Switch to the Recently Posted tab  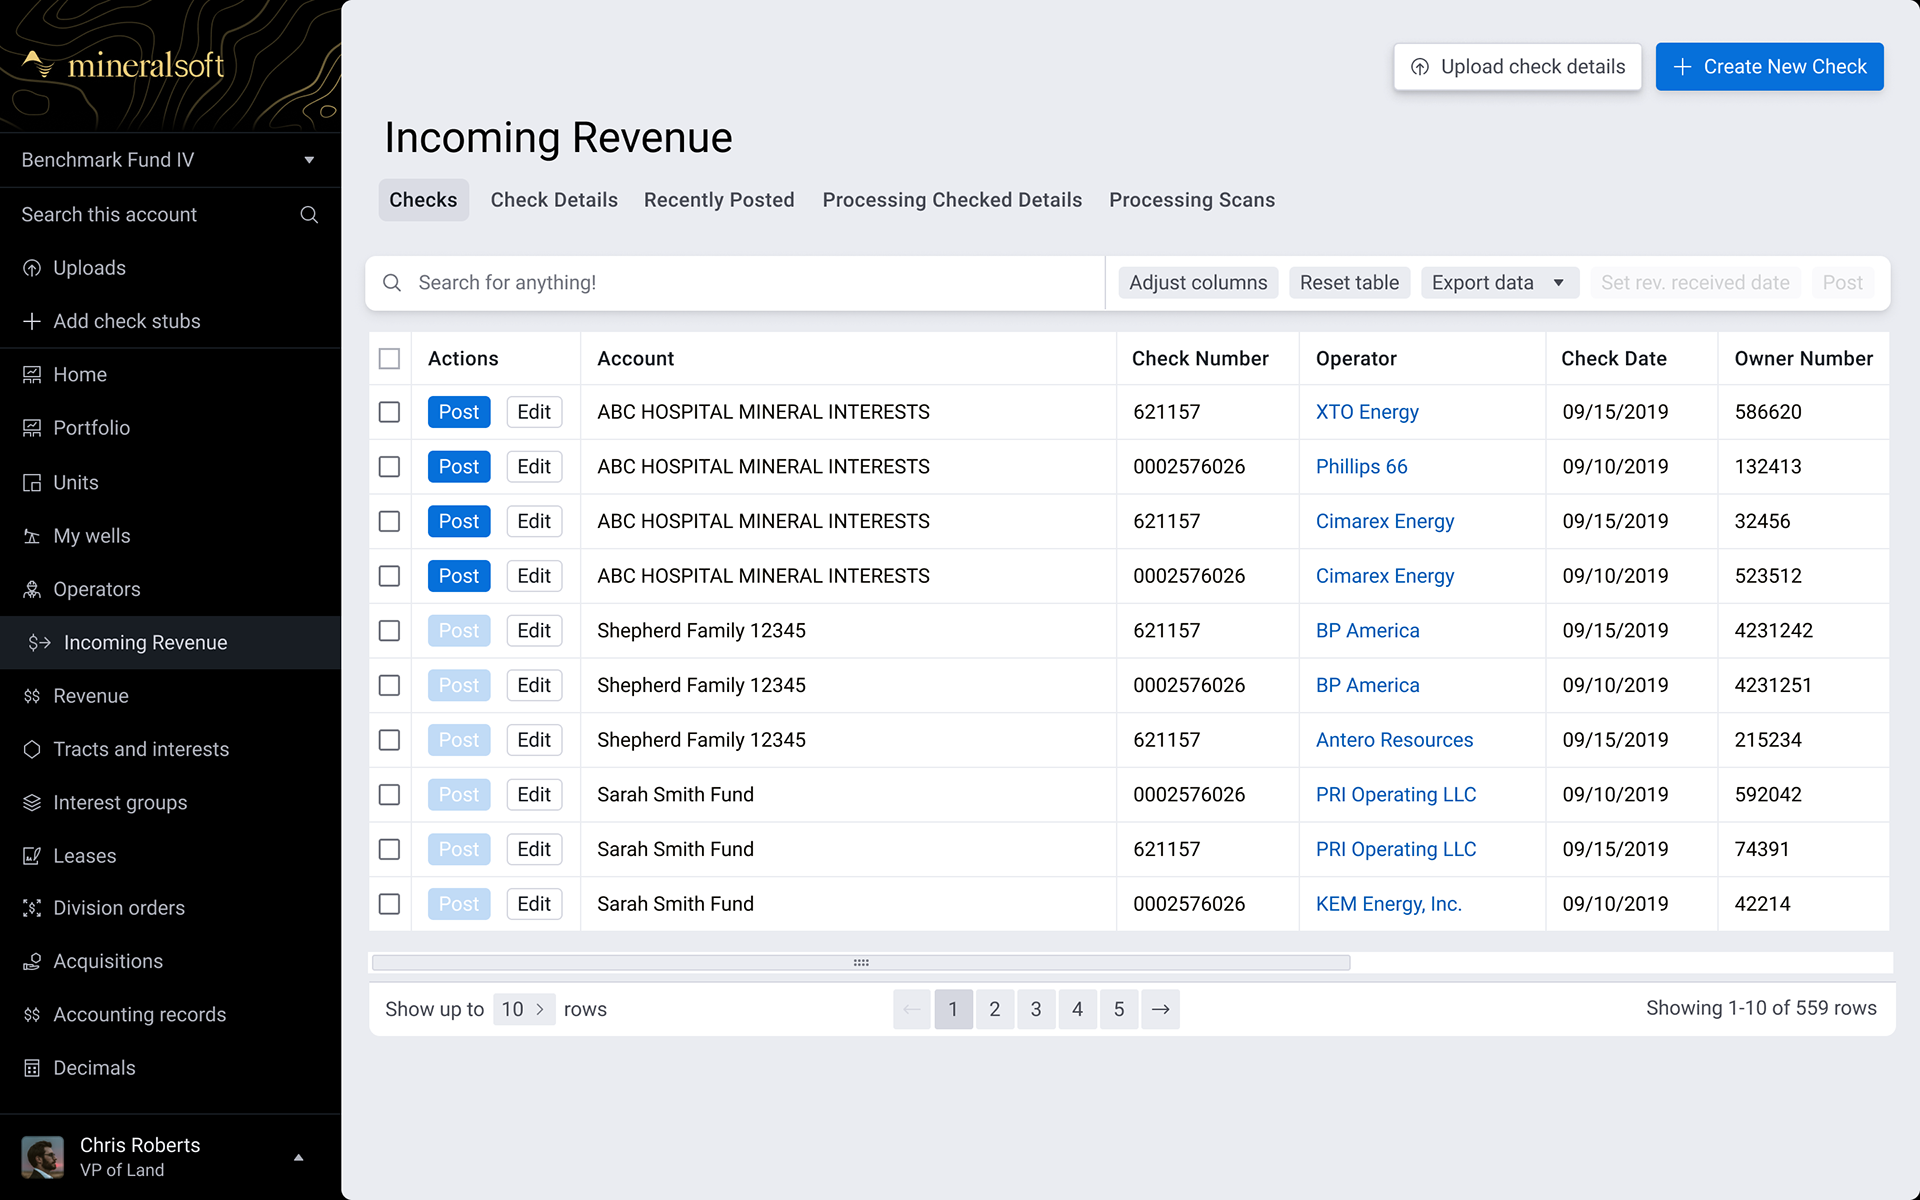[x=719, y=200]
